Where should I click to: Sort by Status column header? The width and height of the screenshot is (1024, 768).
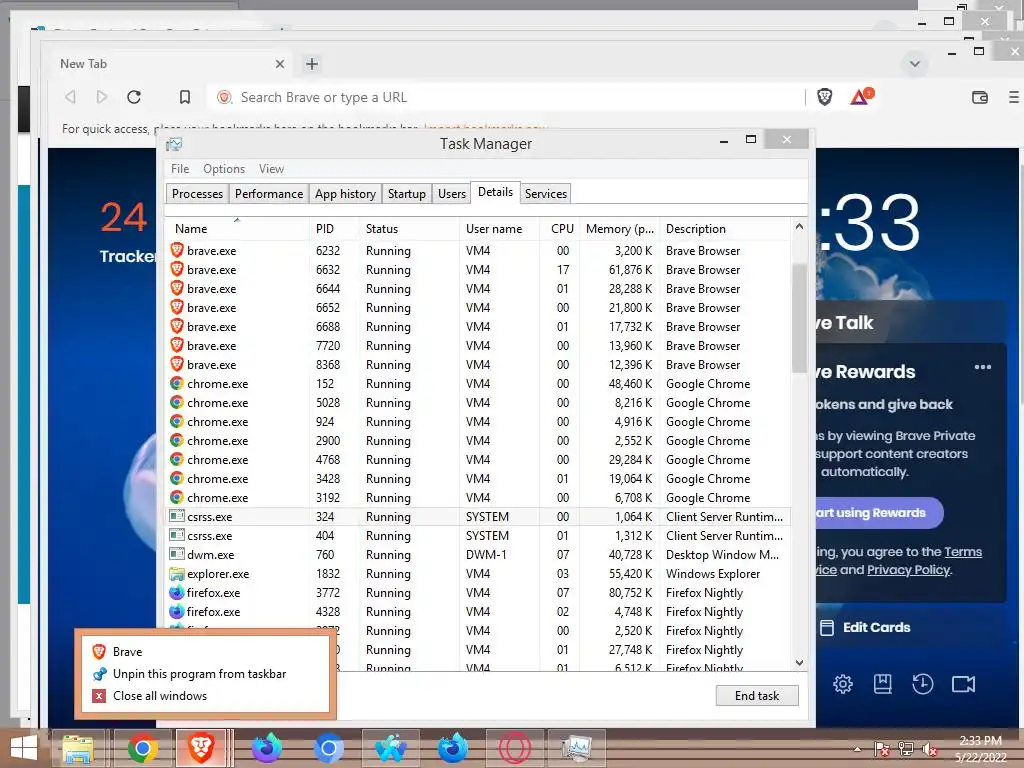(x=409, y=229)
